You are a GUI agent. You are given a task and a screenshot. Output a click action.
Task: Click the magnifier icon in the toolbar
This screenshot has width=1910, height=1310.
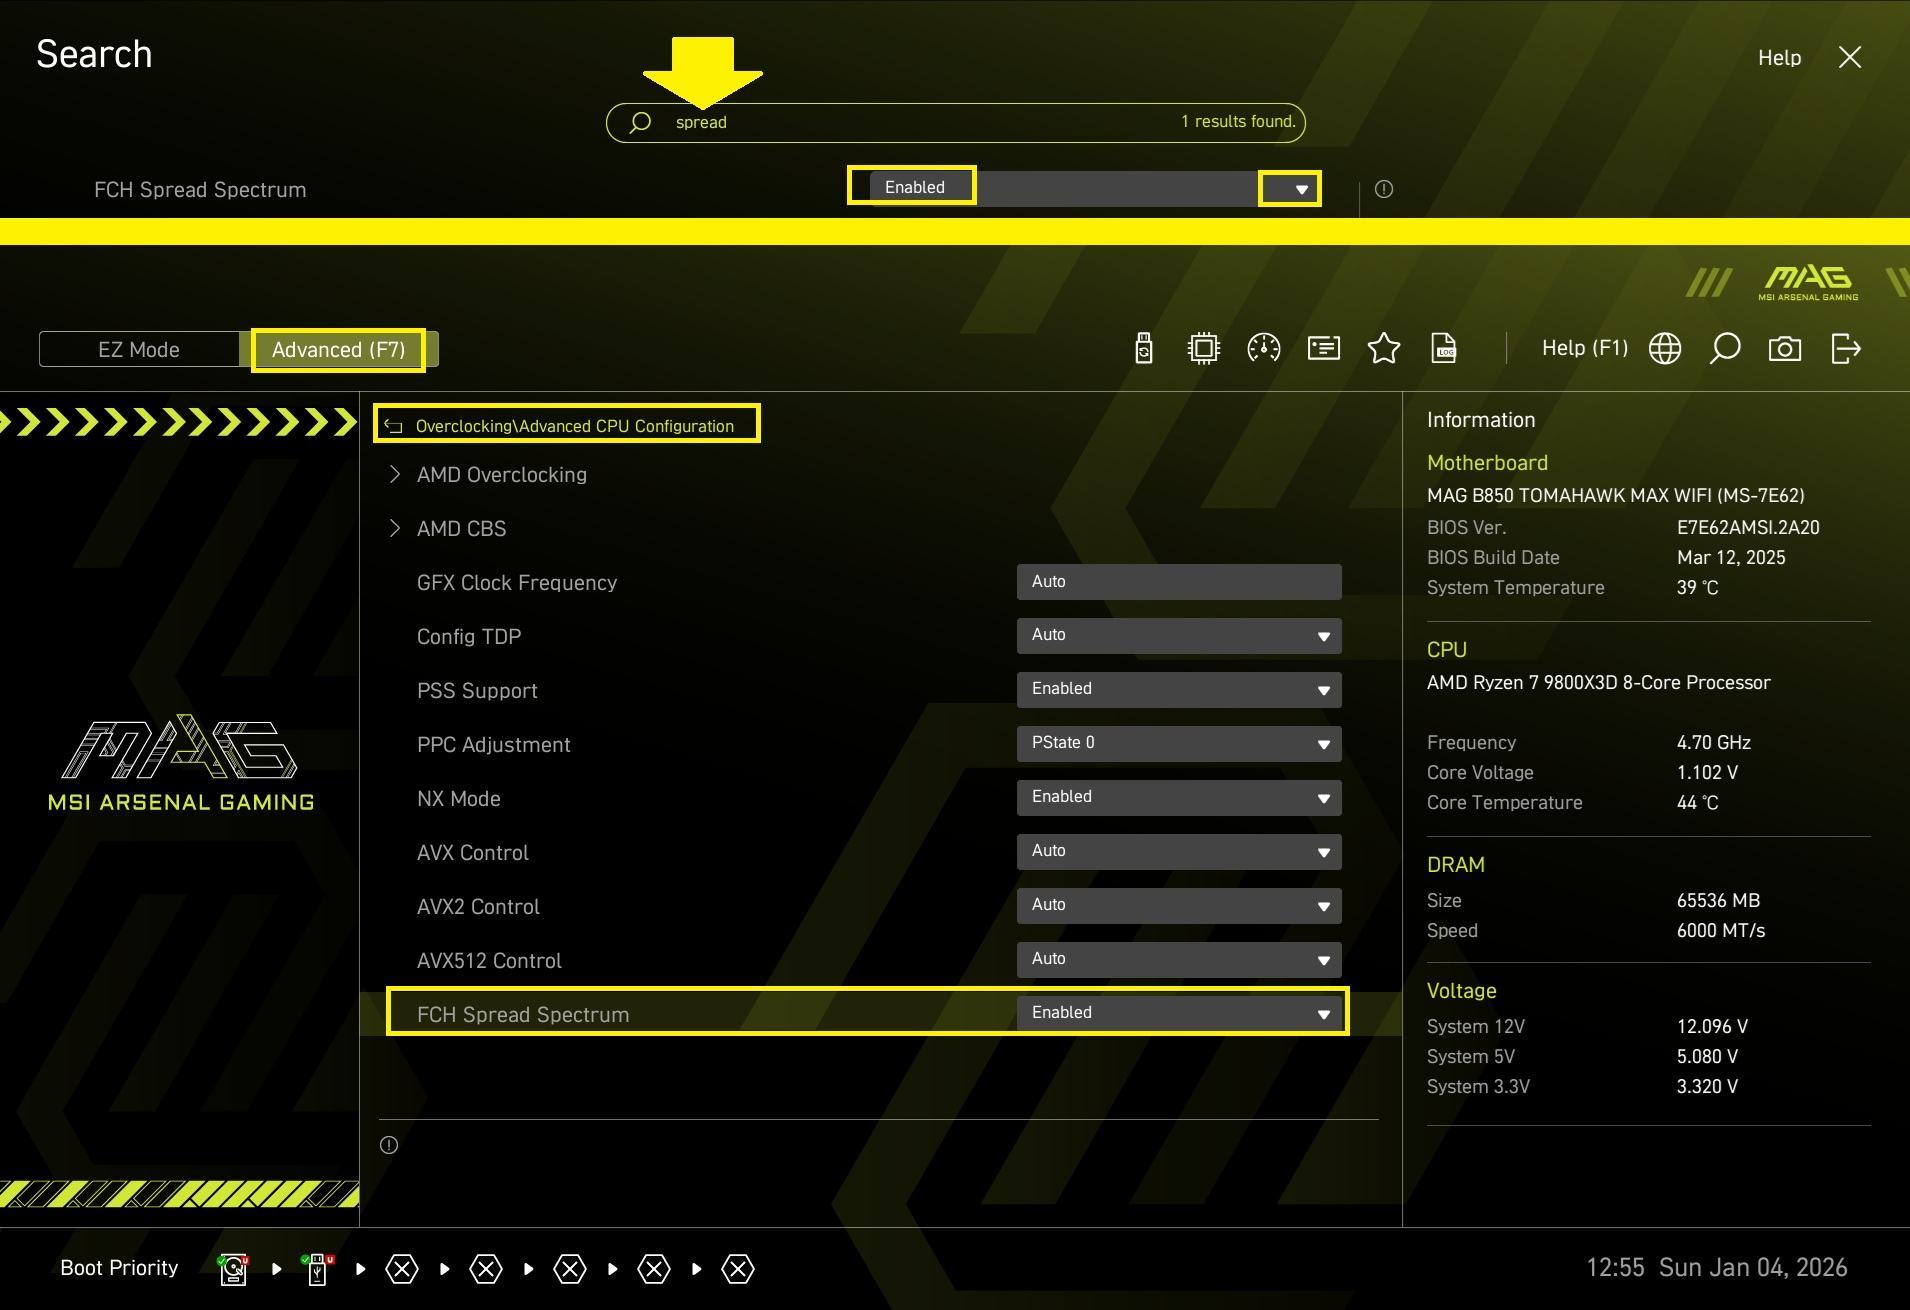point(1725,349)
